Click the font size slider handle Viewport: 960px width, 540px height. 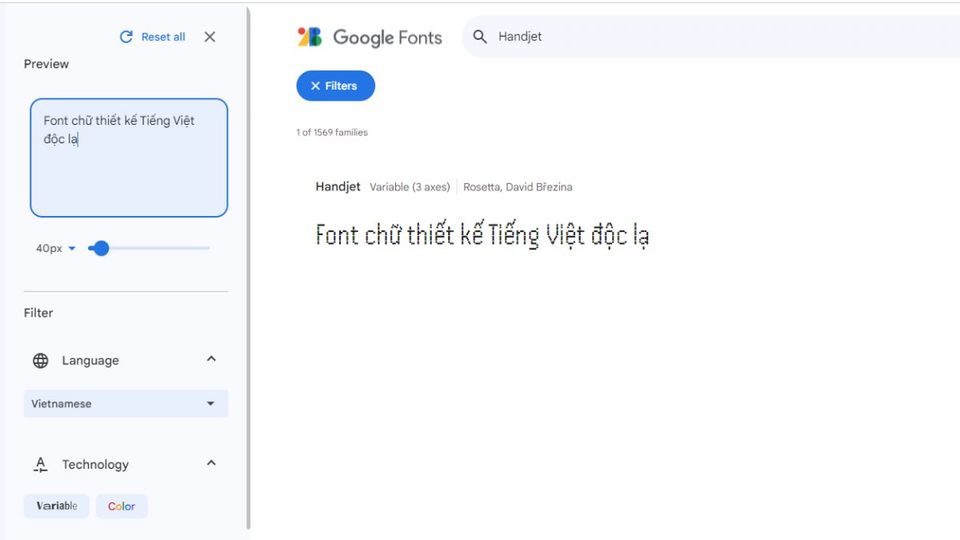click(101, 248)
